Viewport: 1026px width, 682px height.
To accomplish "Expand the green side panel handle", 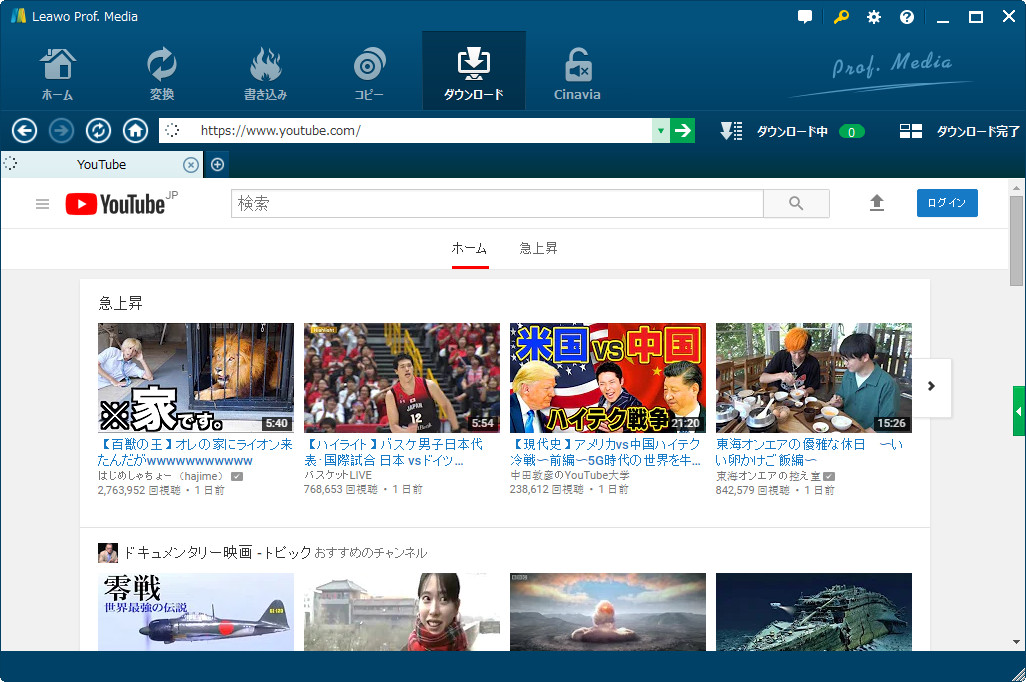I will pyautogui.click(x=1019, y=411).
